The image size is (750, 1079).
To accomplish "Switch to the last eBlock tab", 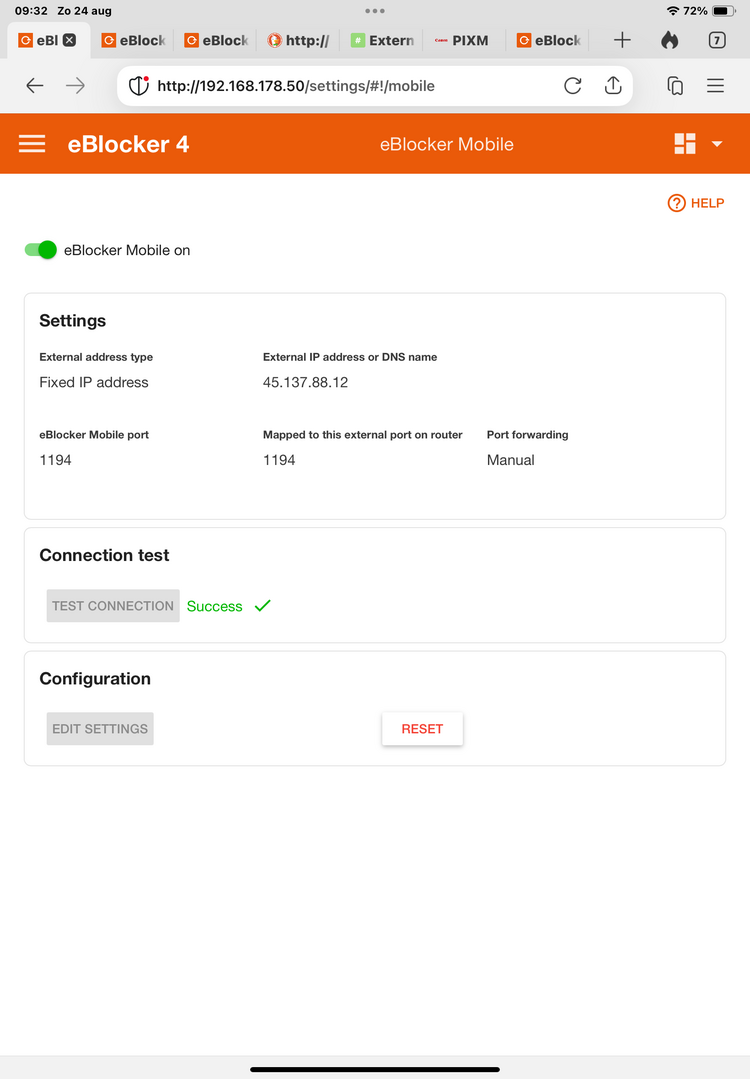I will click(x=548, y=41).
